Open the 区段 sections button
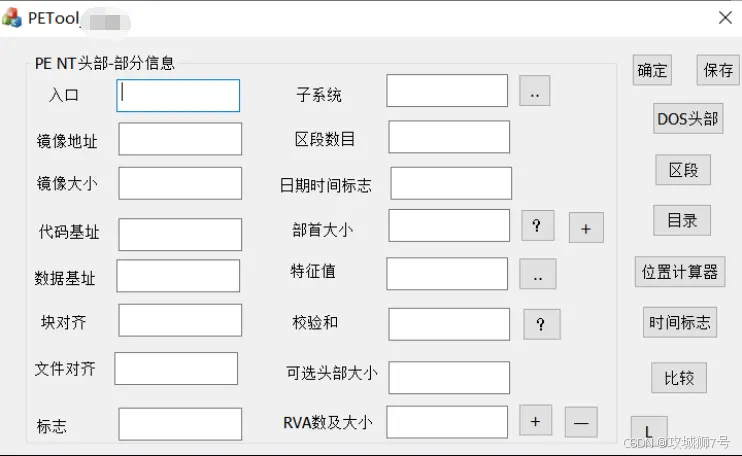This screenshot has width=742, height=456. [683, 169]
